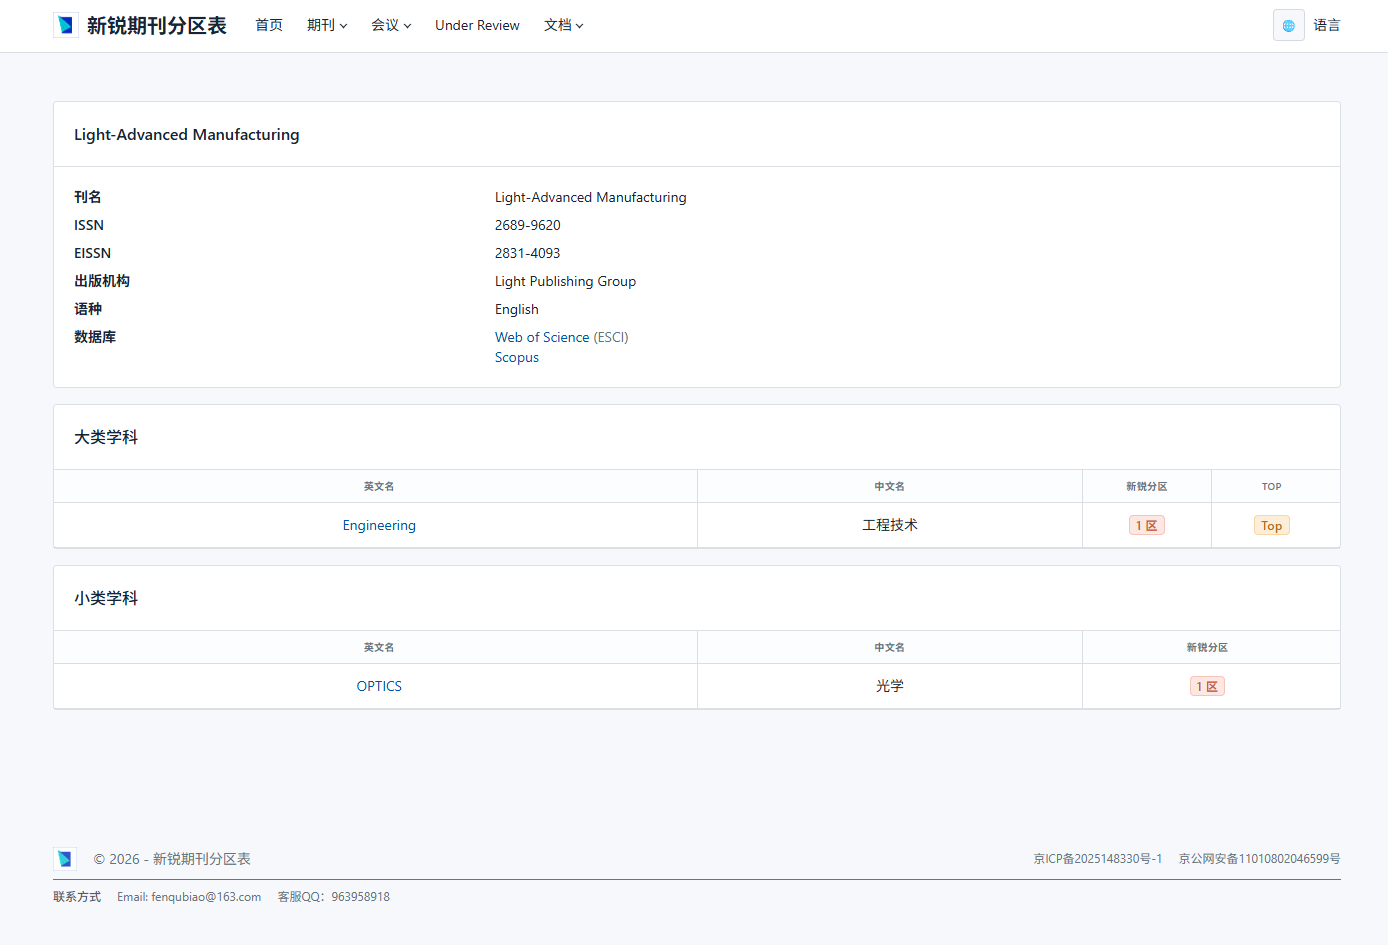Click the fenqubiao@163.com email address
The width and height of the screenshot is (1388, 945).
[206, 897]
